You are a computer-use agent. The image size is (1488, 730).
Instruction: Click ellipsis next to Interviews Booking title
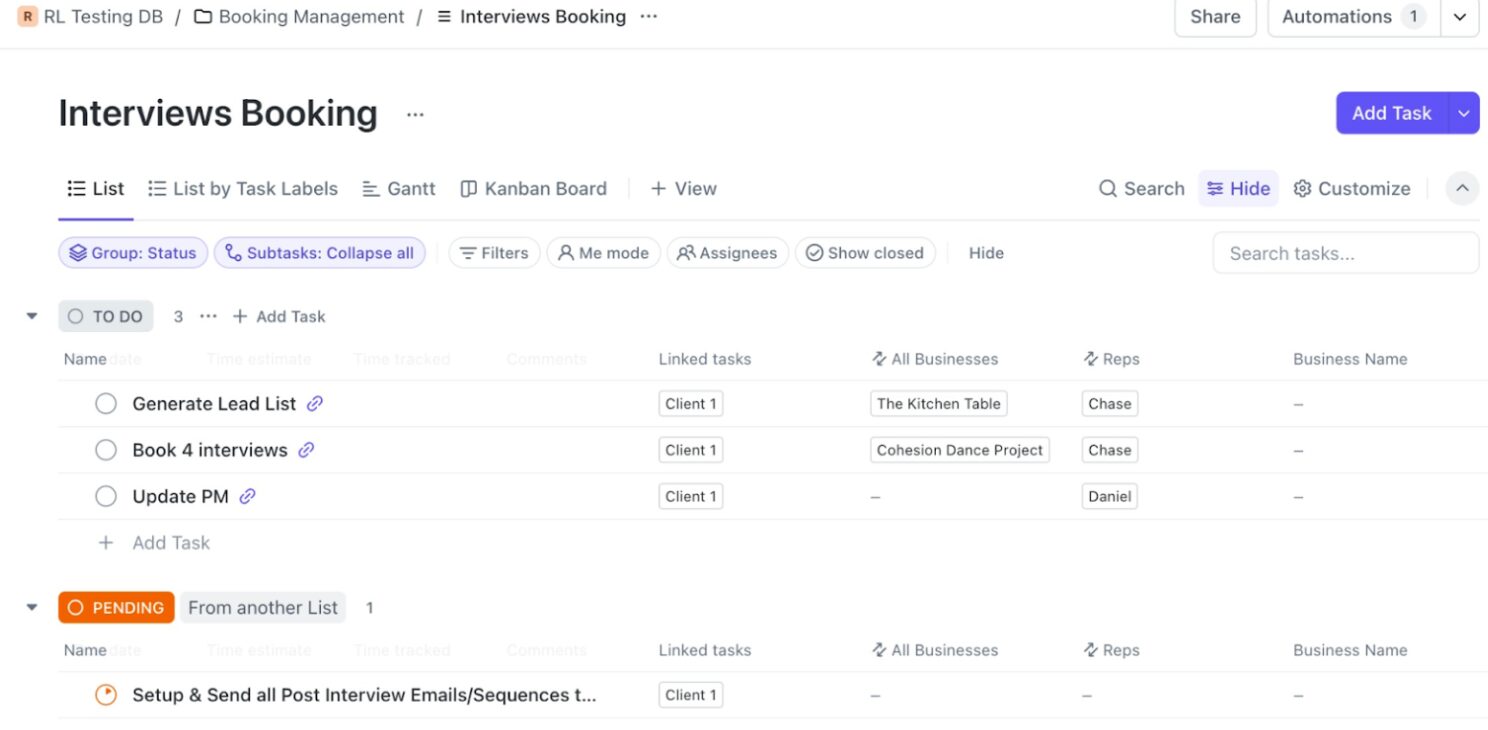click(415, 114)
